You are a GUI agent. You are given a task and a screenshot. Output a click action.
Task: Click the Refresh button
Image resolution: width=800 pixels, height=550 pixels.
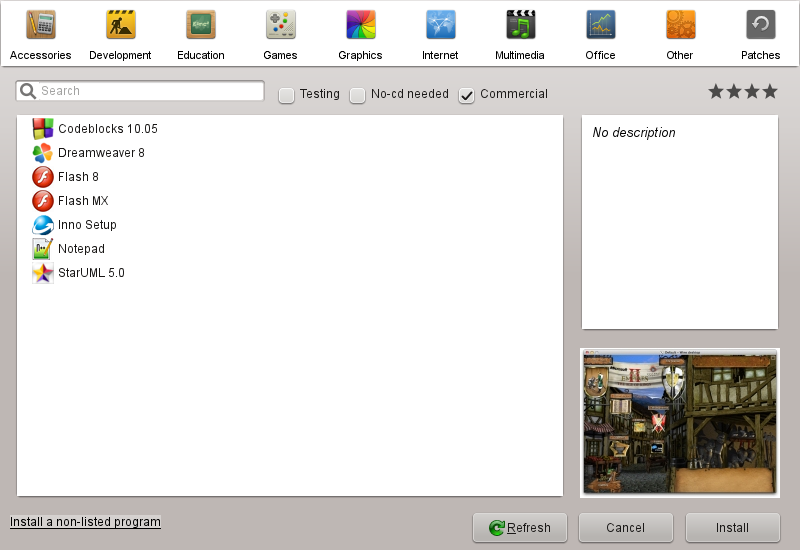(x=520, y=528)
